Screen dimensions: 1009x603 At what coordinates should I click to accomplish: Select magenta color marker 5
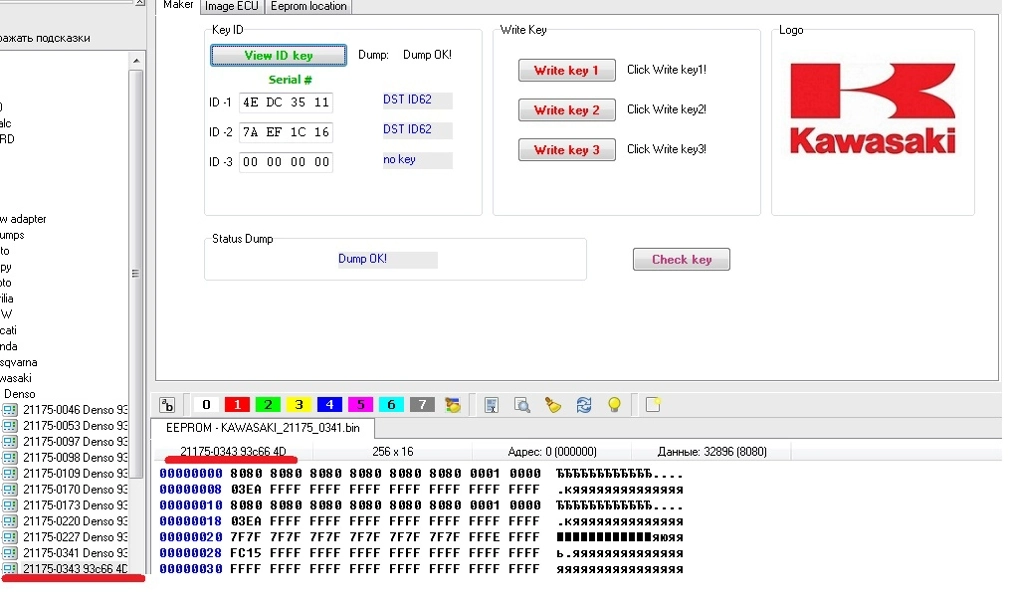click(x=360, y=405)
